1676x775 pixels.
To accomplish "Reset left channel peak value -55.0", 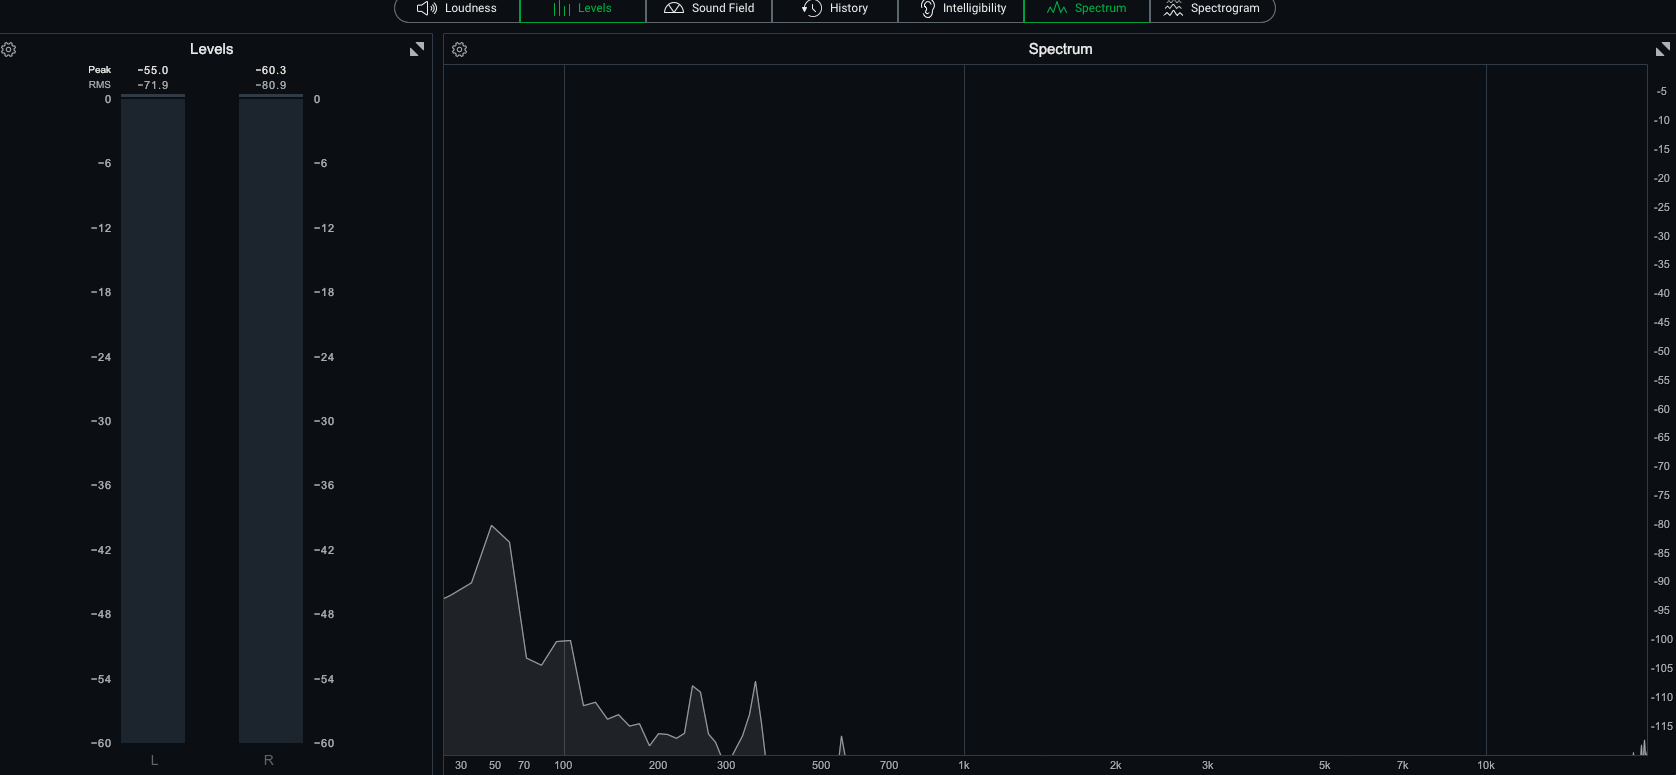I will pyautogui.click(x=153, y=71).
